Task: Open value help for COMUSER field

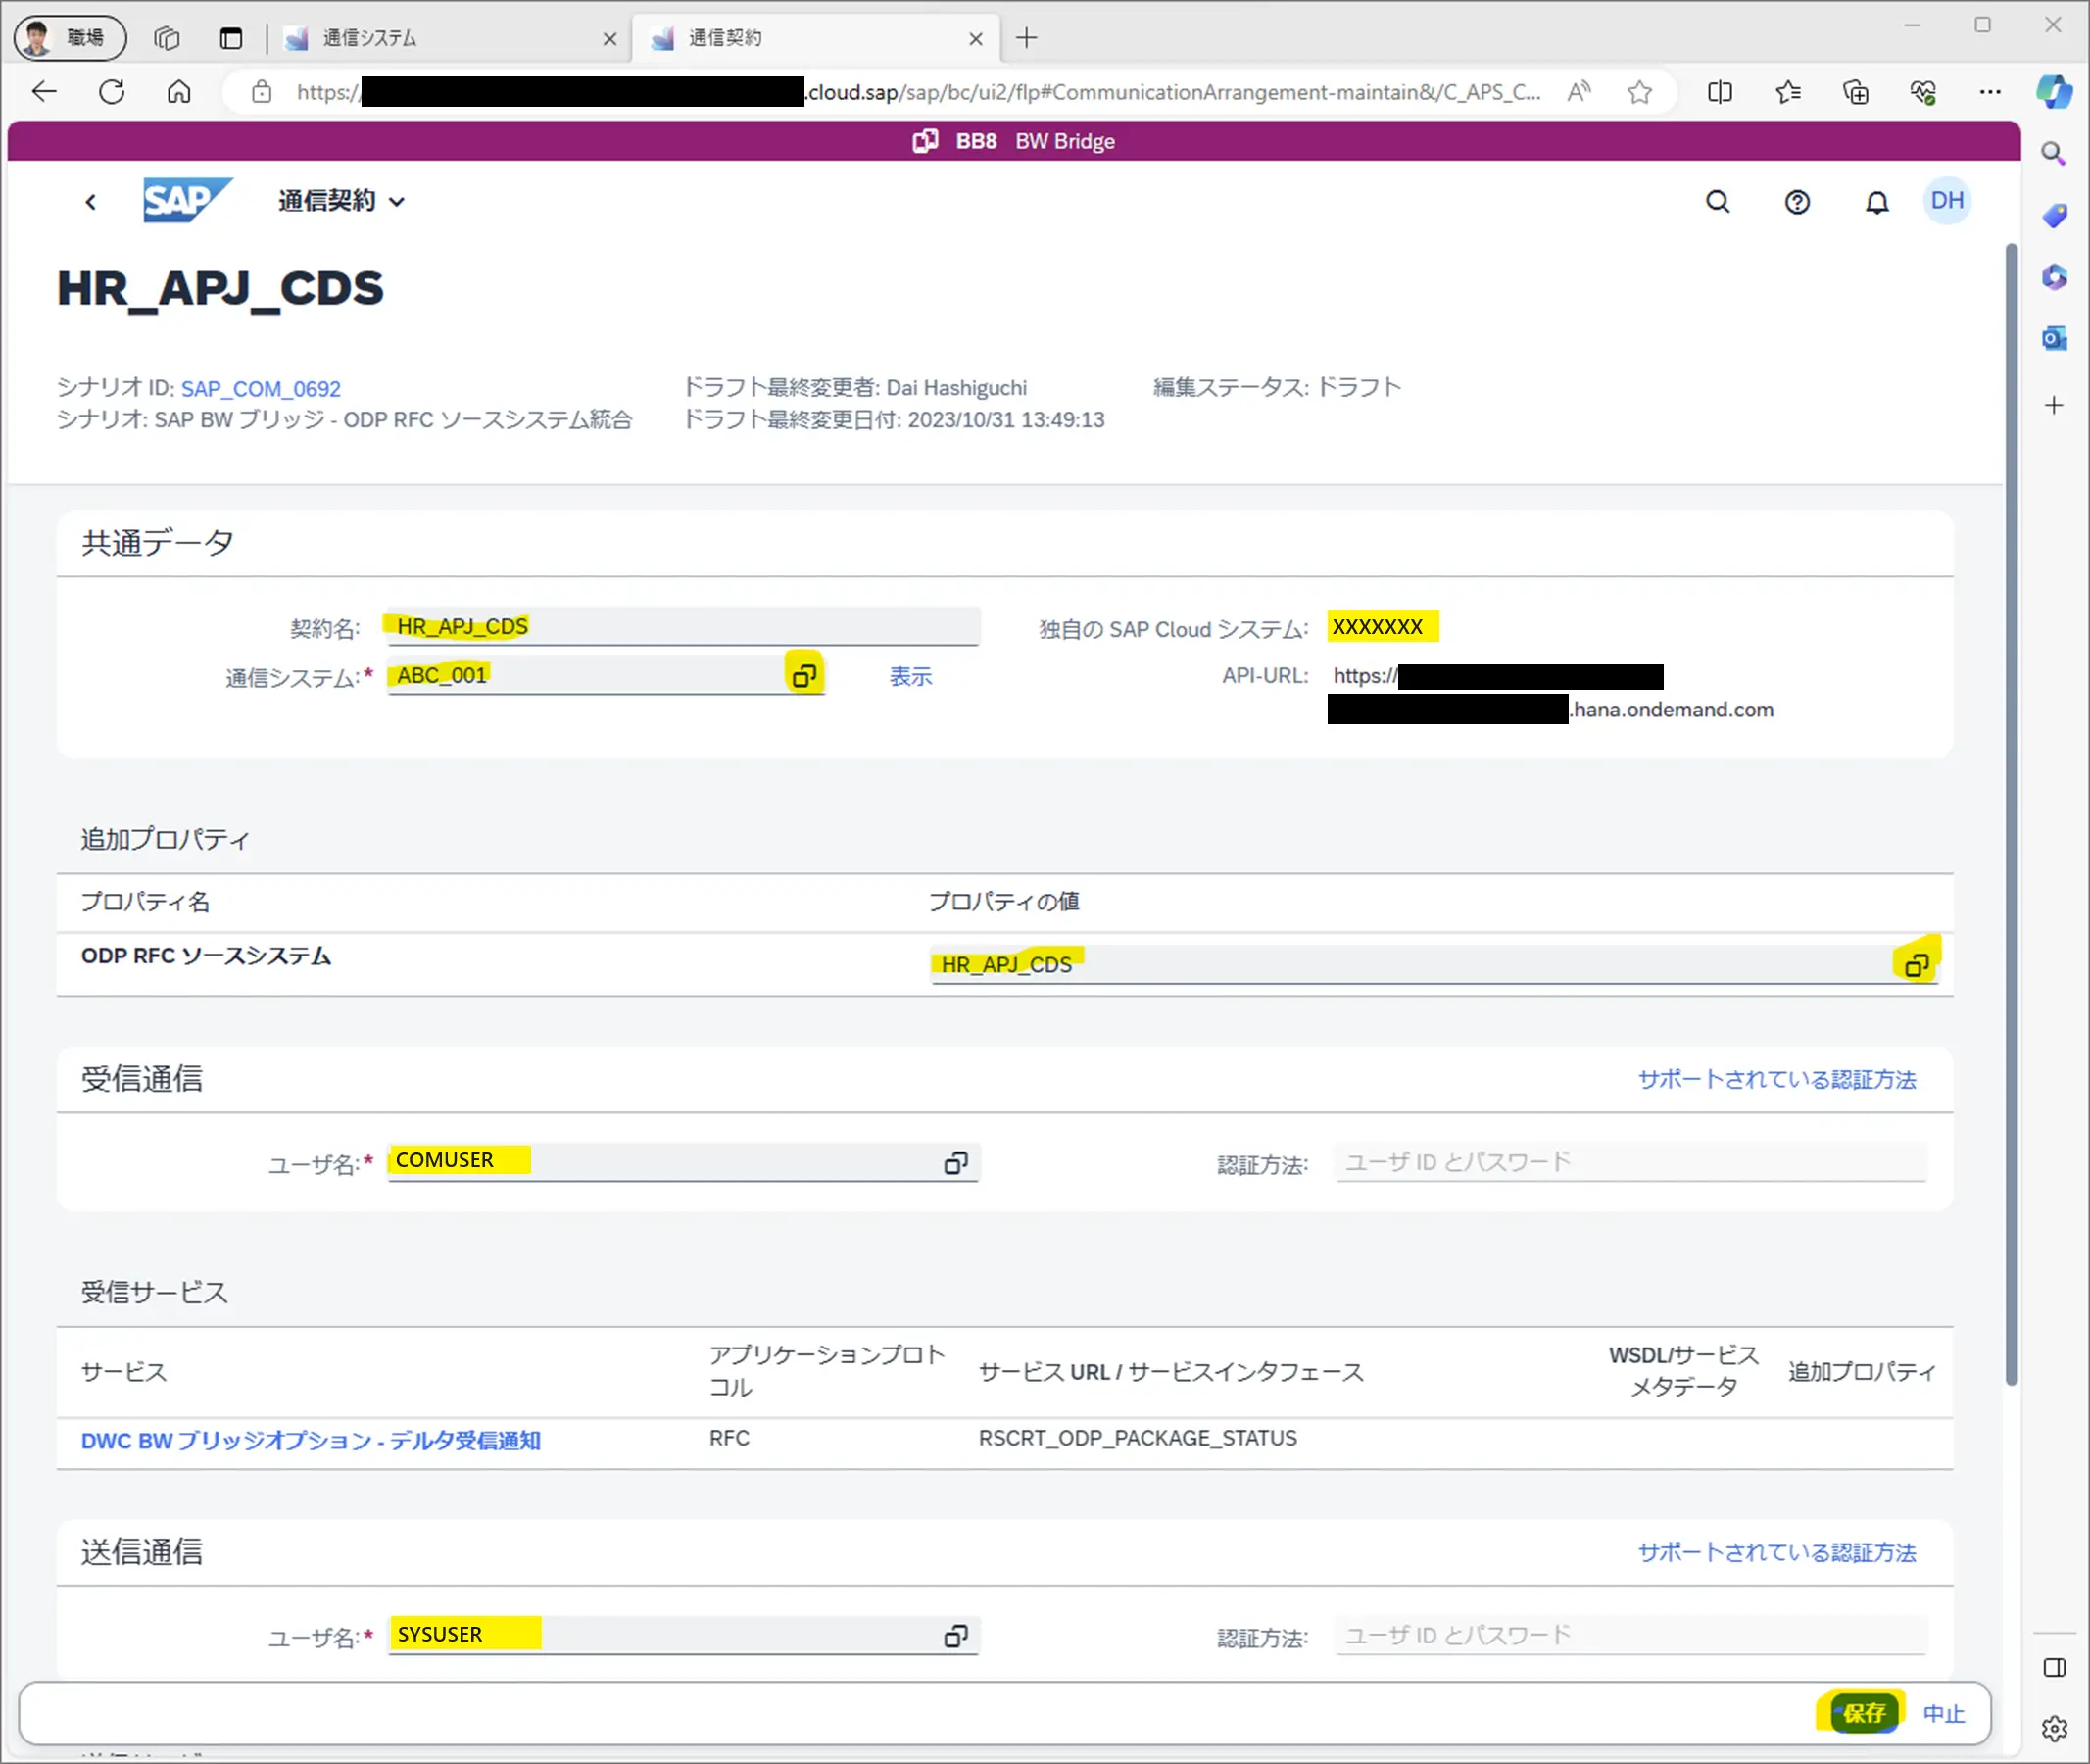Action: [956, 1162]
